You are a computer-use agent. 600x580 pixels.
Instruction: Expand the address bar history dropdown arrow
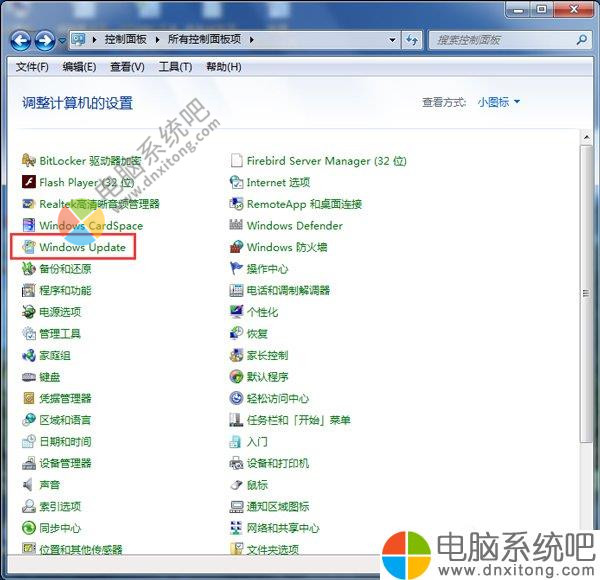tap(390, 40)
